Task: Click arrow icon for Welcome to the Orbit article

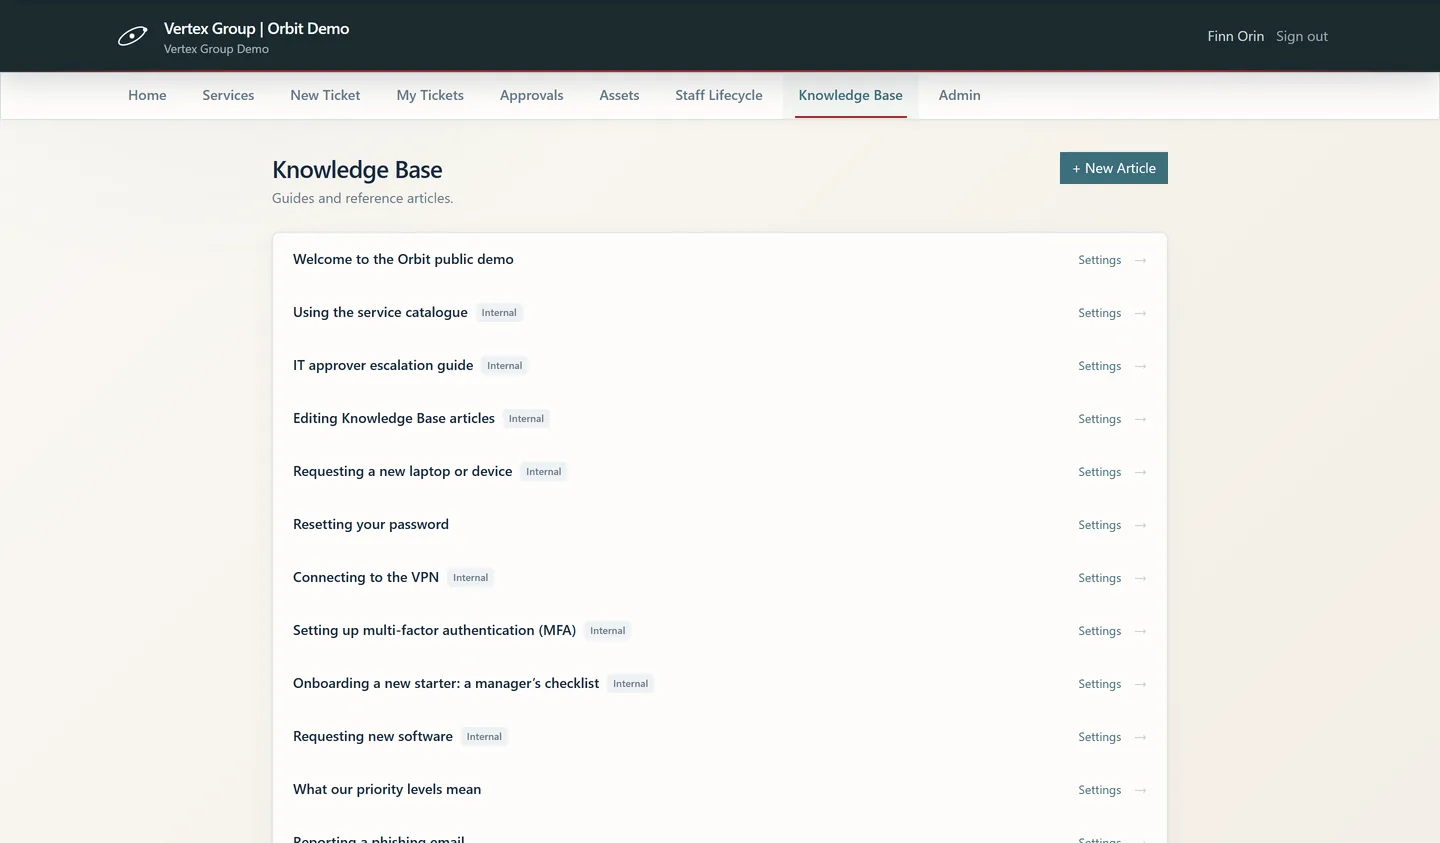Action: pyautogui.click(x=1140, y=260)
